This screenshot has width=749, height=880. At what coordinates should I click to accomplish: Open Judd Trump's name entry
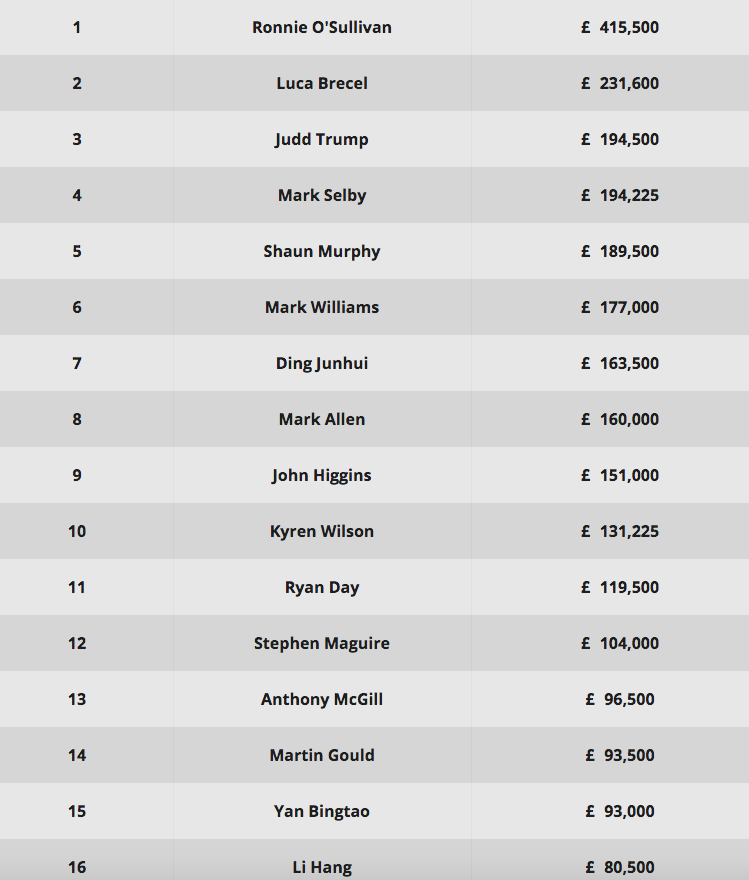pyautogui.click(x=321, y=139)
